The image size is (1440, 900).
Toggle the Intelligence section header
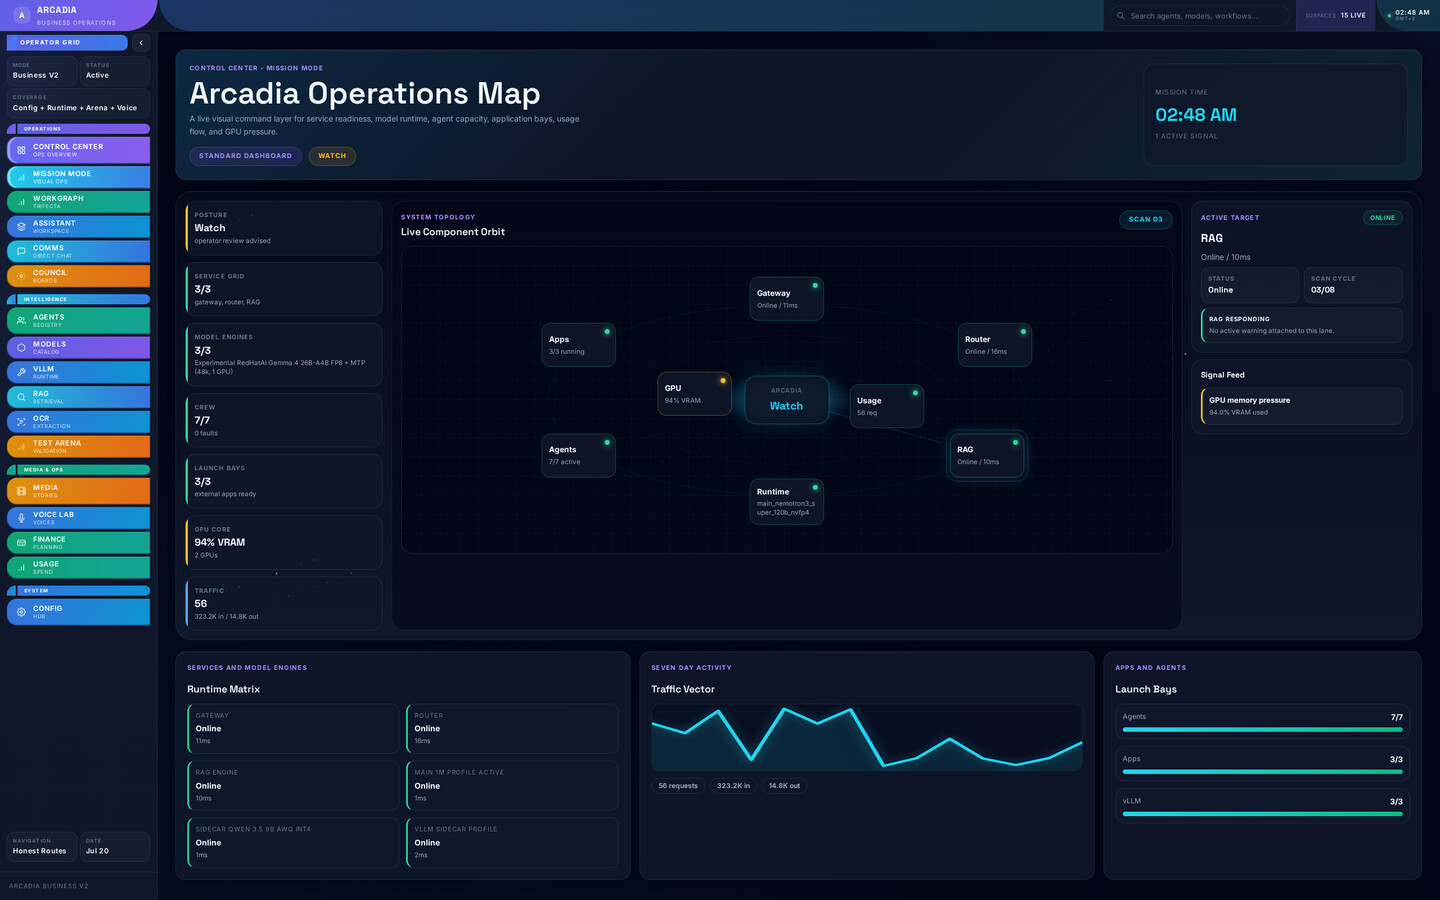point(78,299)
